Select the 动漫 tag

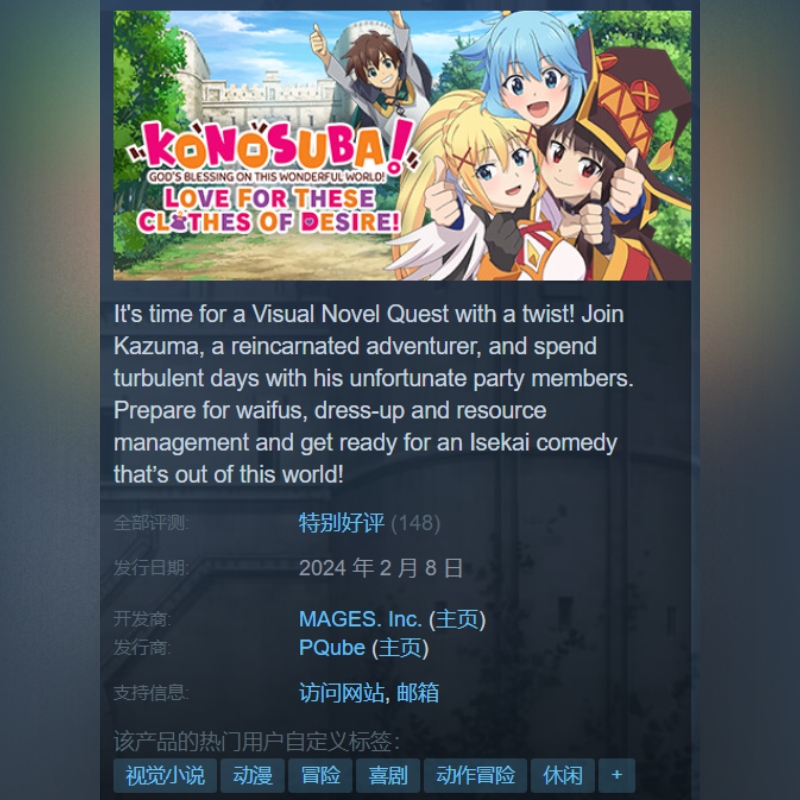(253, 776)
